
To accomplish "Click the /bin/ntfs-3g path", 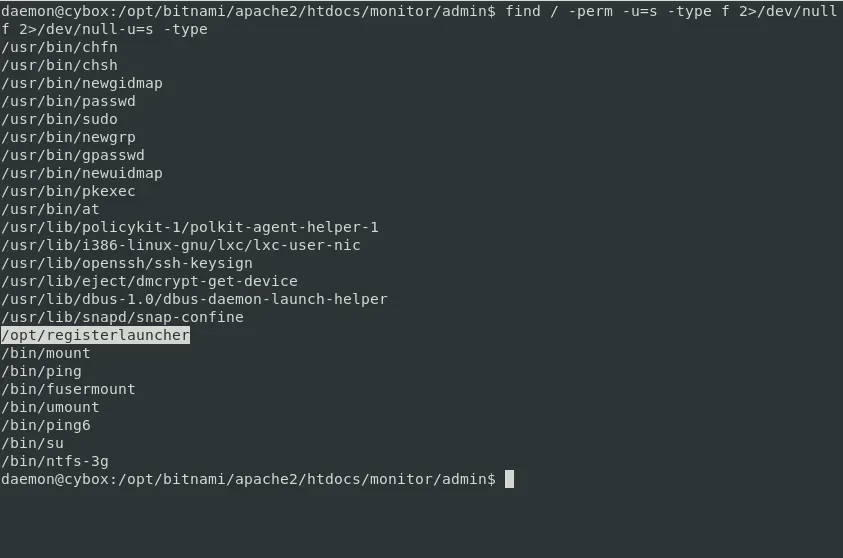I will [55, 461].
